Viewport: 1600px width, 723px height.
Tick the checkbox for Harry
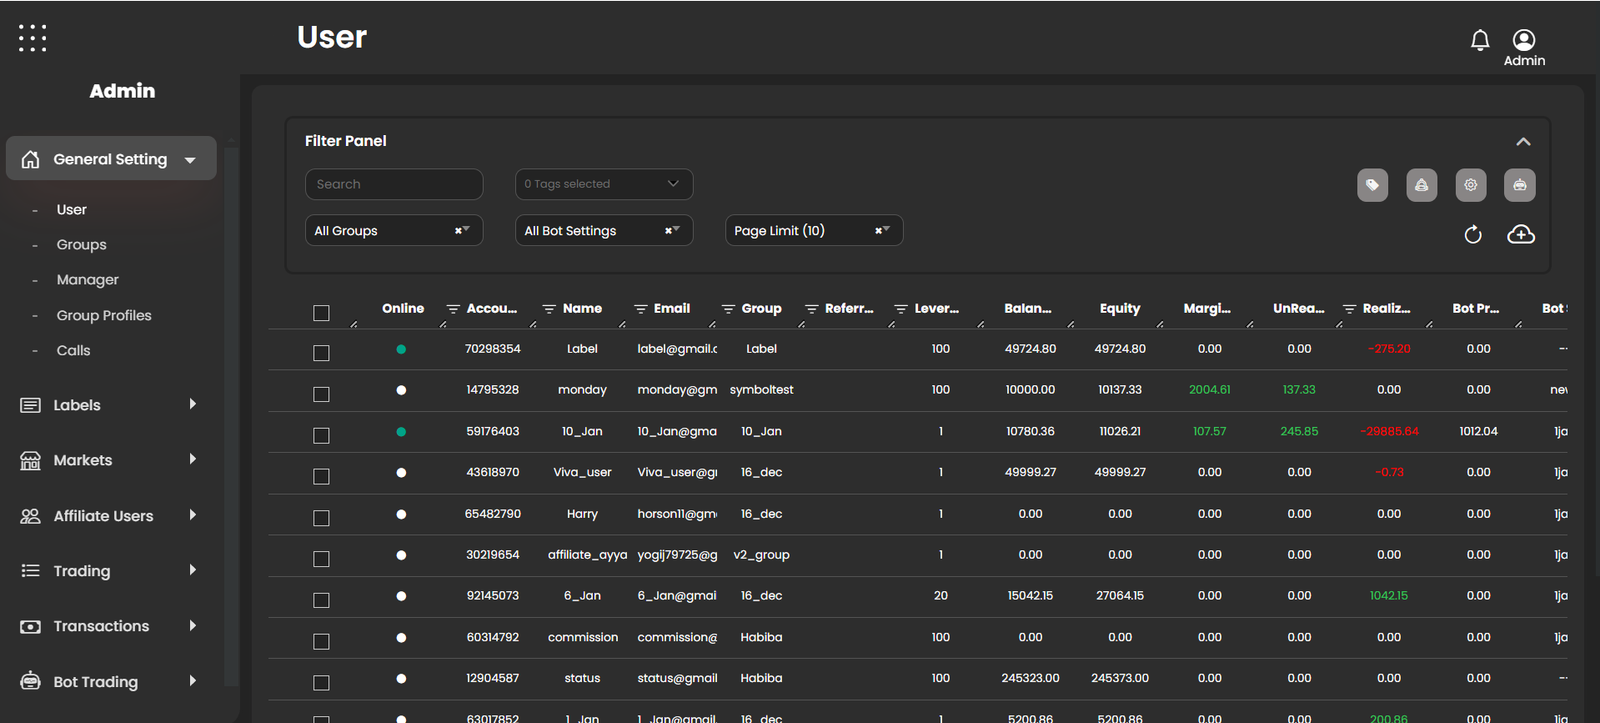coord(321,518)
